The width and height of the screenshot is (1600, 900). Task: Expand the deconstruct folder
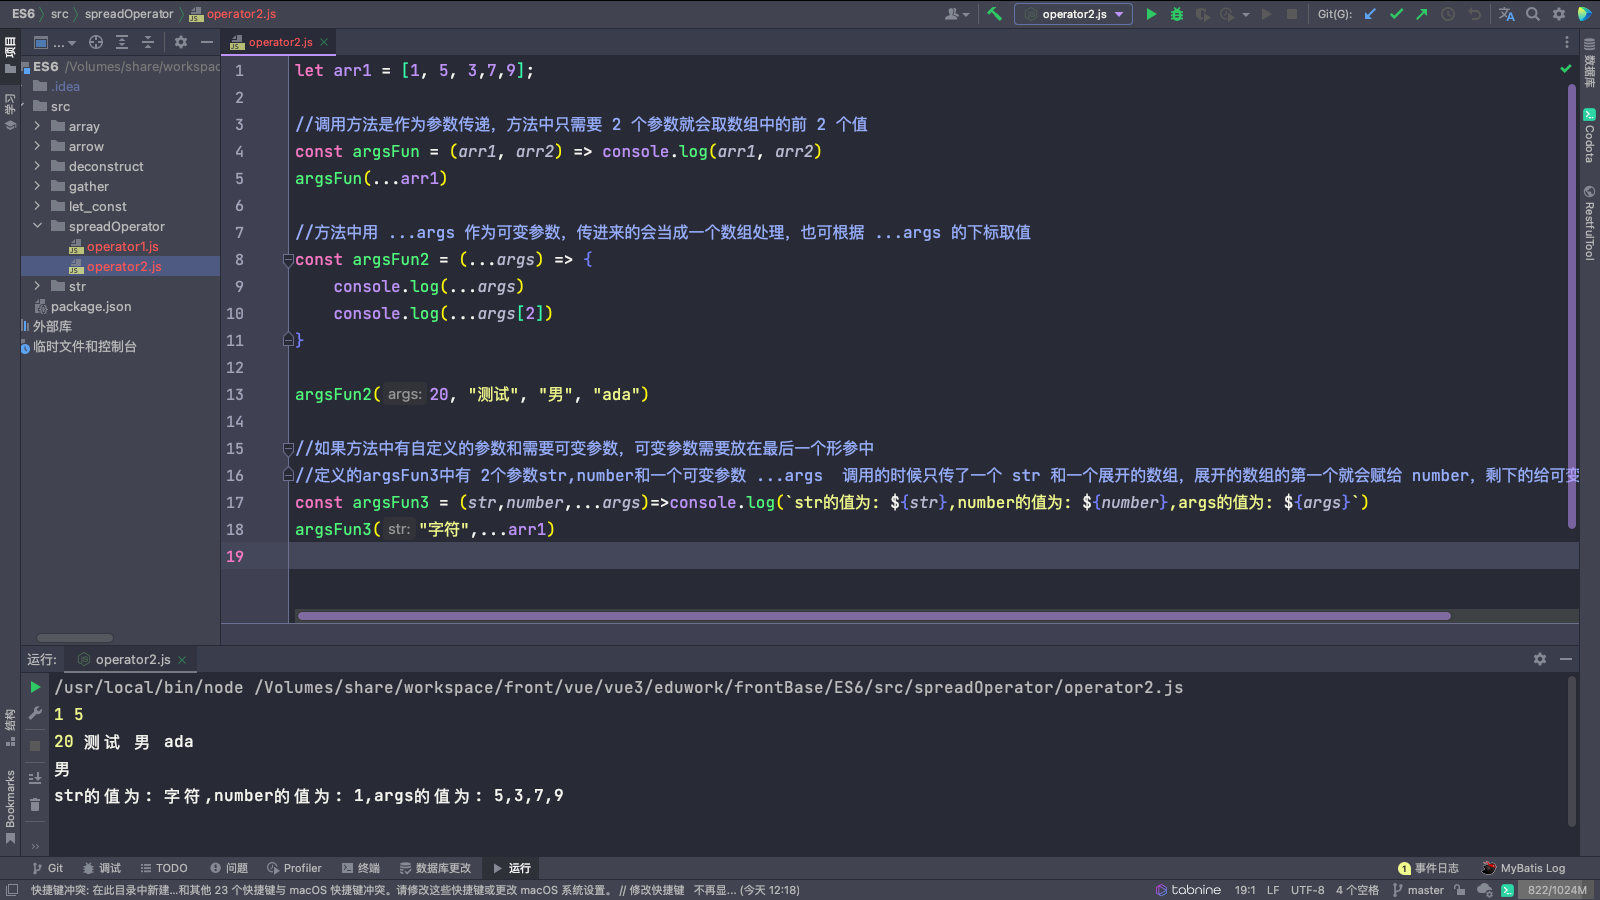pos(37,166)
